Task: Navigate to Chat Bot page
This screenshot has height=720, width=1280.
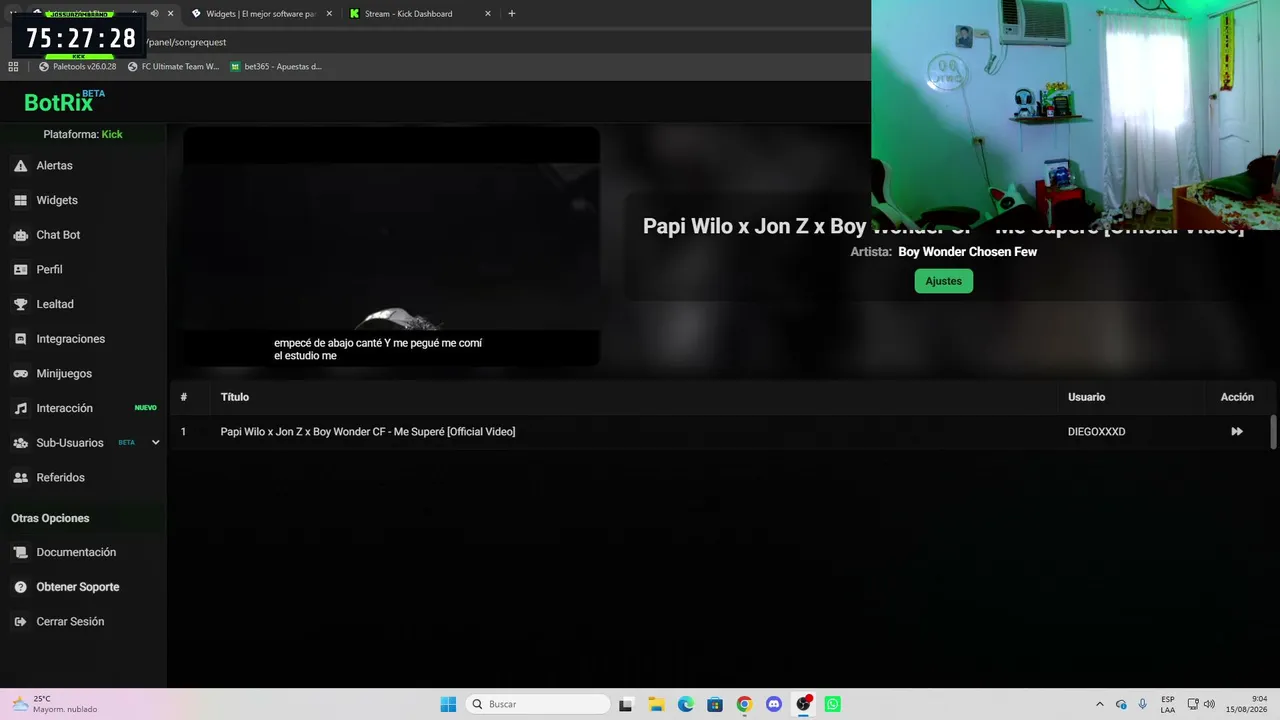Action: point(58,235)
